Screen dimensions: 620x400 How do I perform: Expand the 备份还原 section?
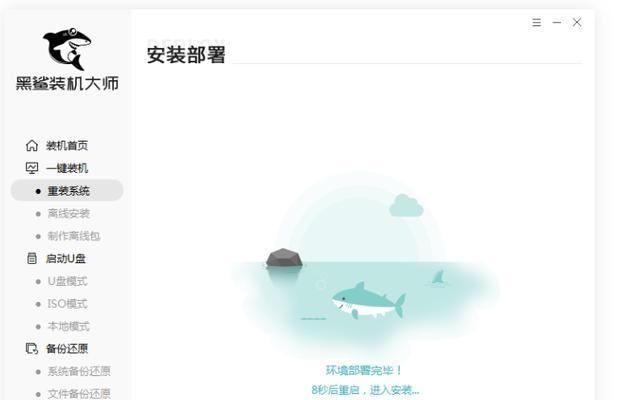pyautogui.click(x=67, y=349)
